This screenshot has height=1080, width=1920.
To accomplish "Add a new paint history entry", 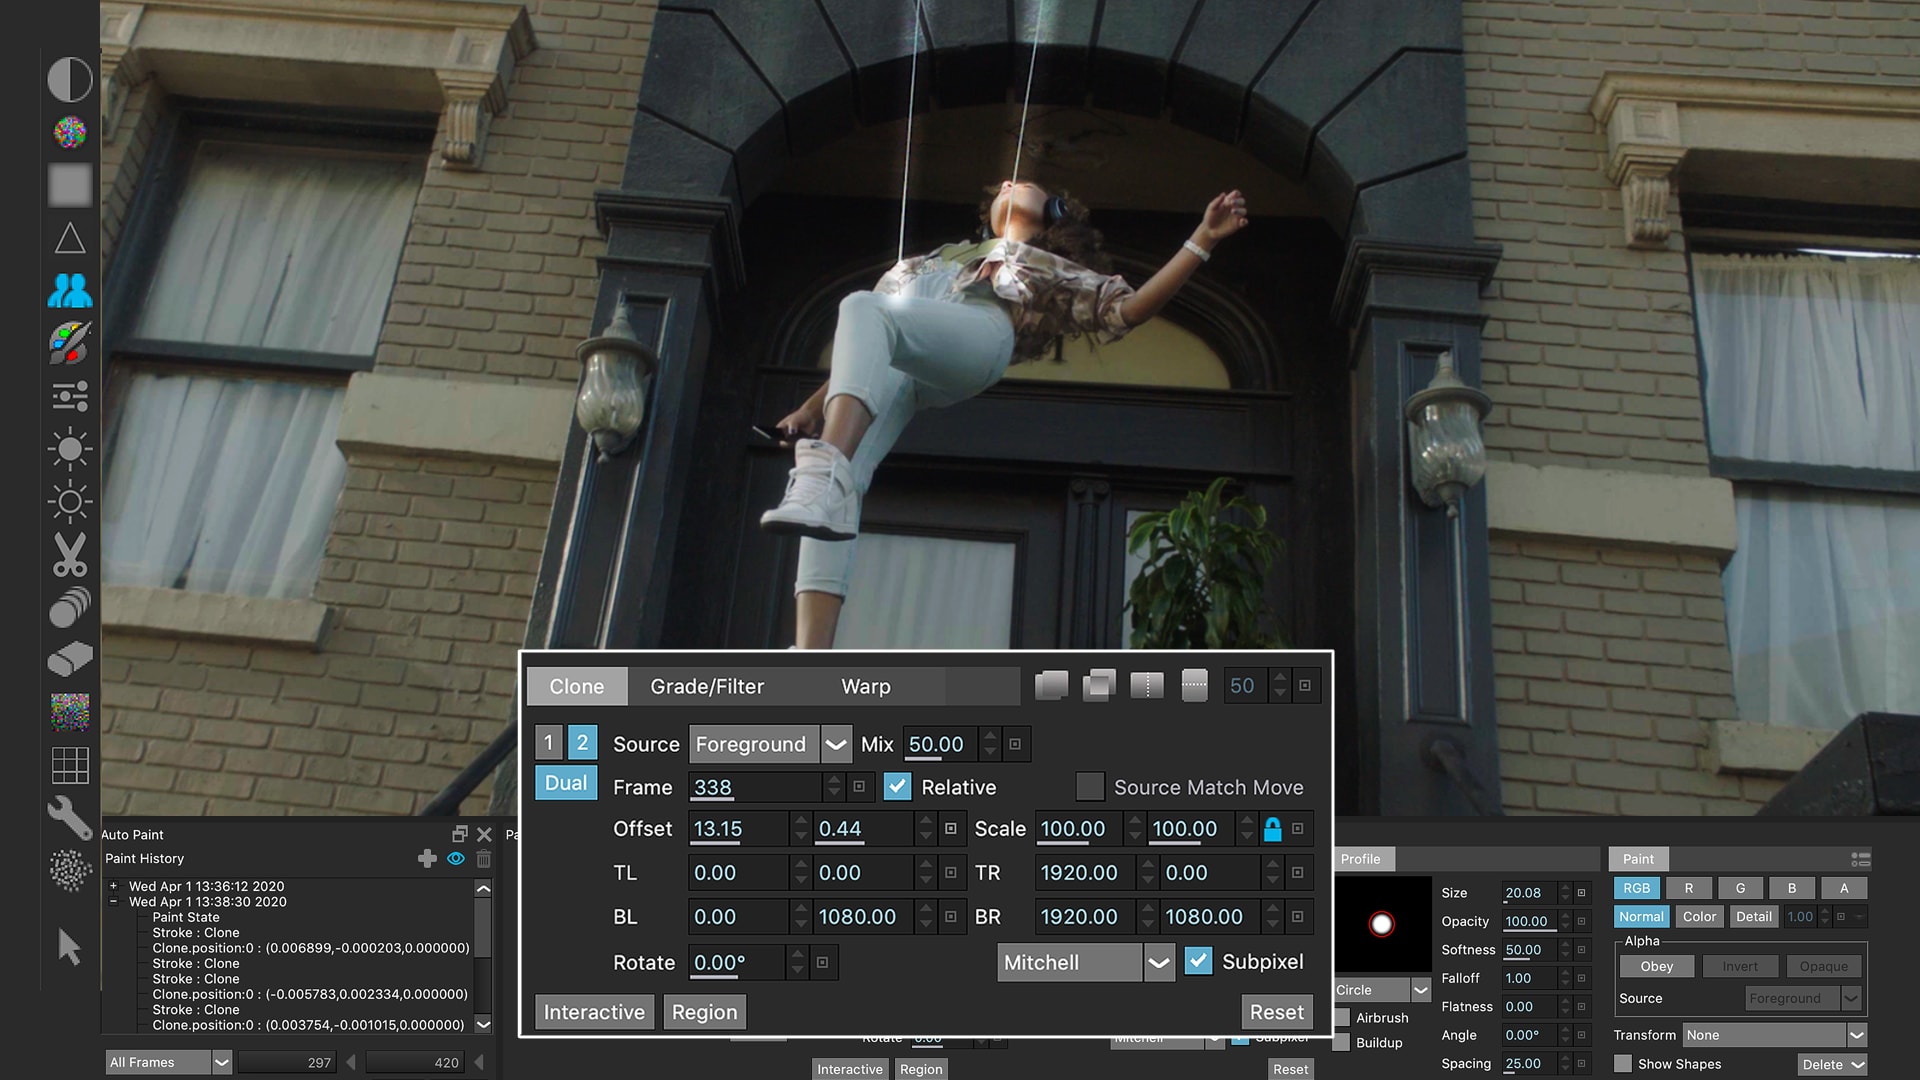I will point(427,858).
